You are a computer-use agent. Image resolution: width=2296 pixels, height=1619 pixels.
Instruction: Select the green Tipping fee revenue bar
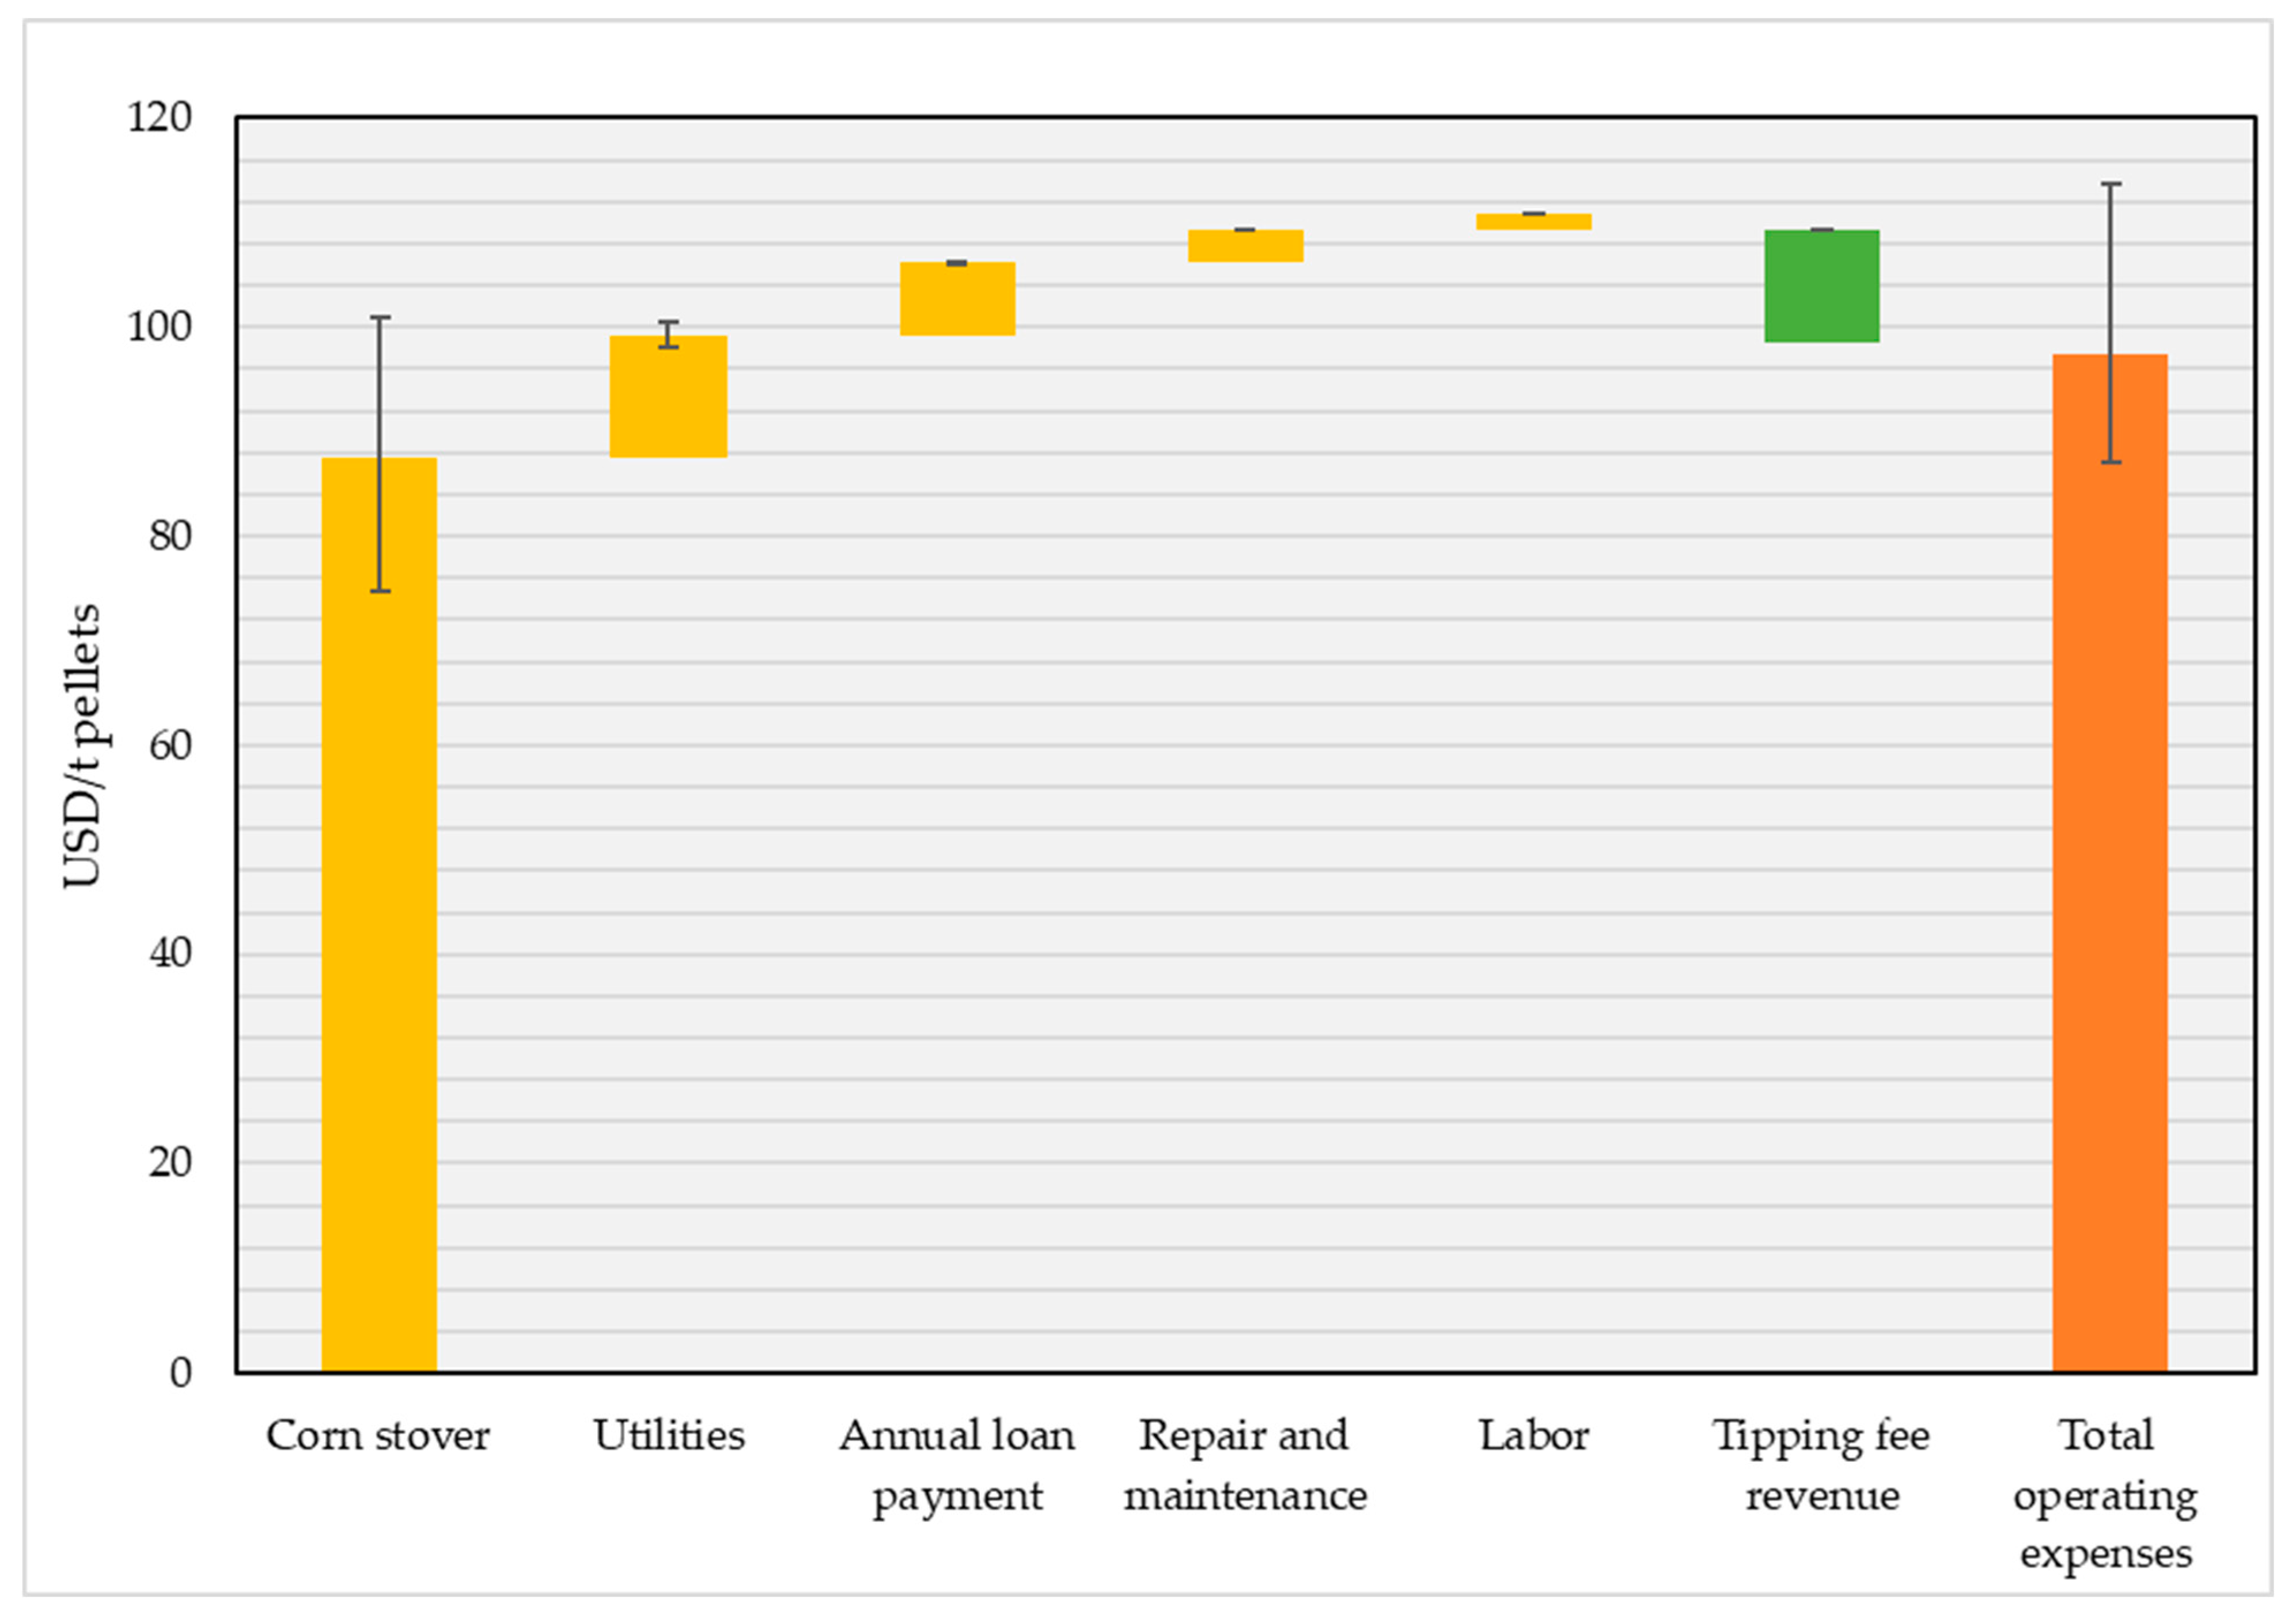coord(1821,286)
